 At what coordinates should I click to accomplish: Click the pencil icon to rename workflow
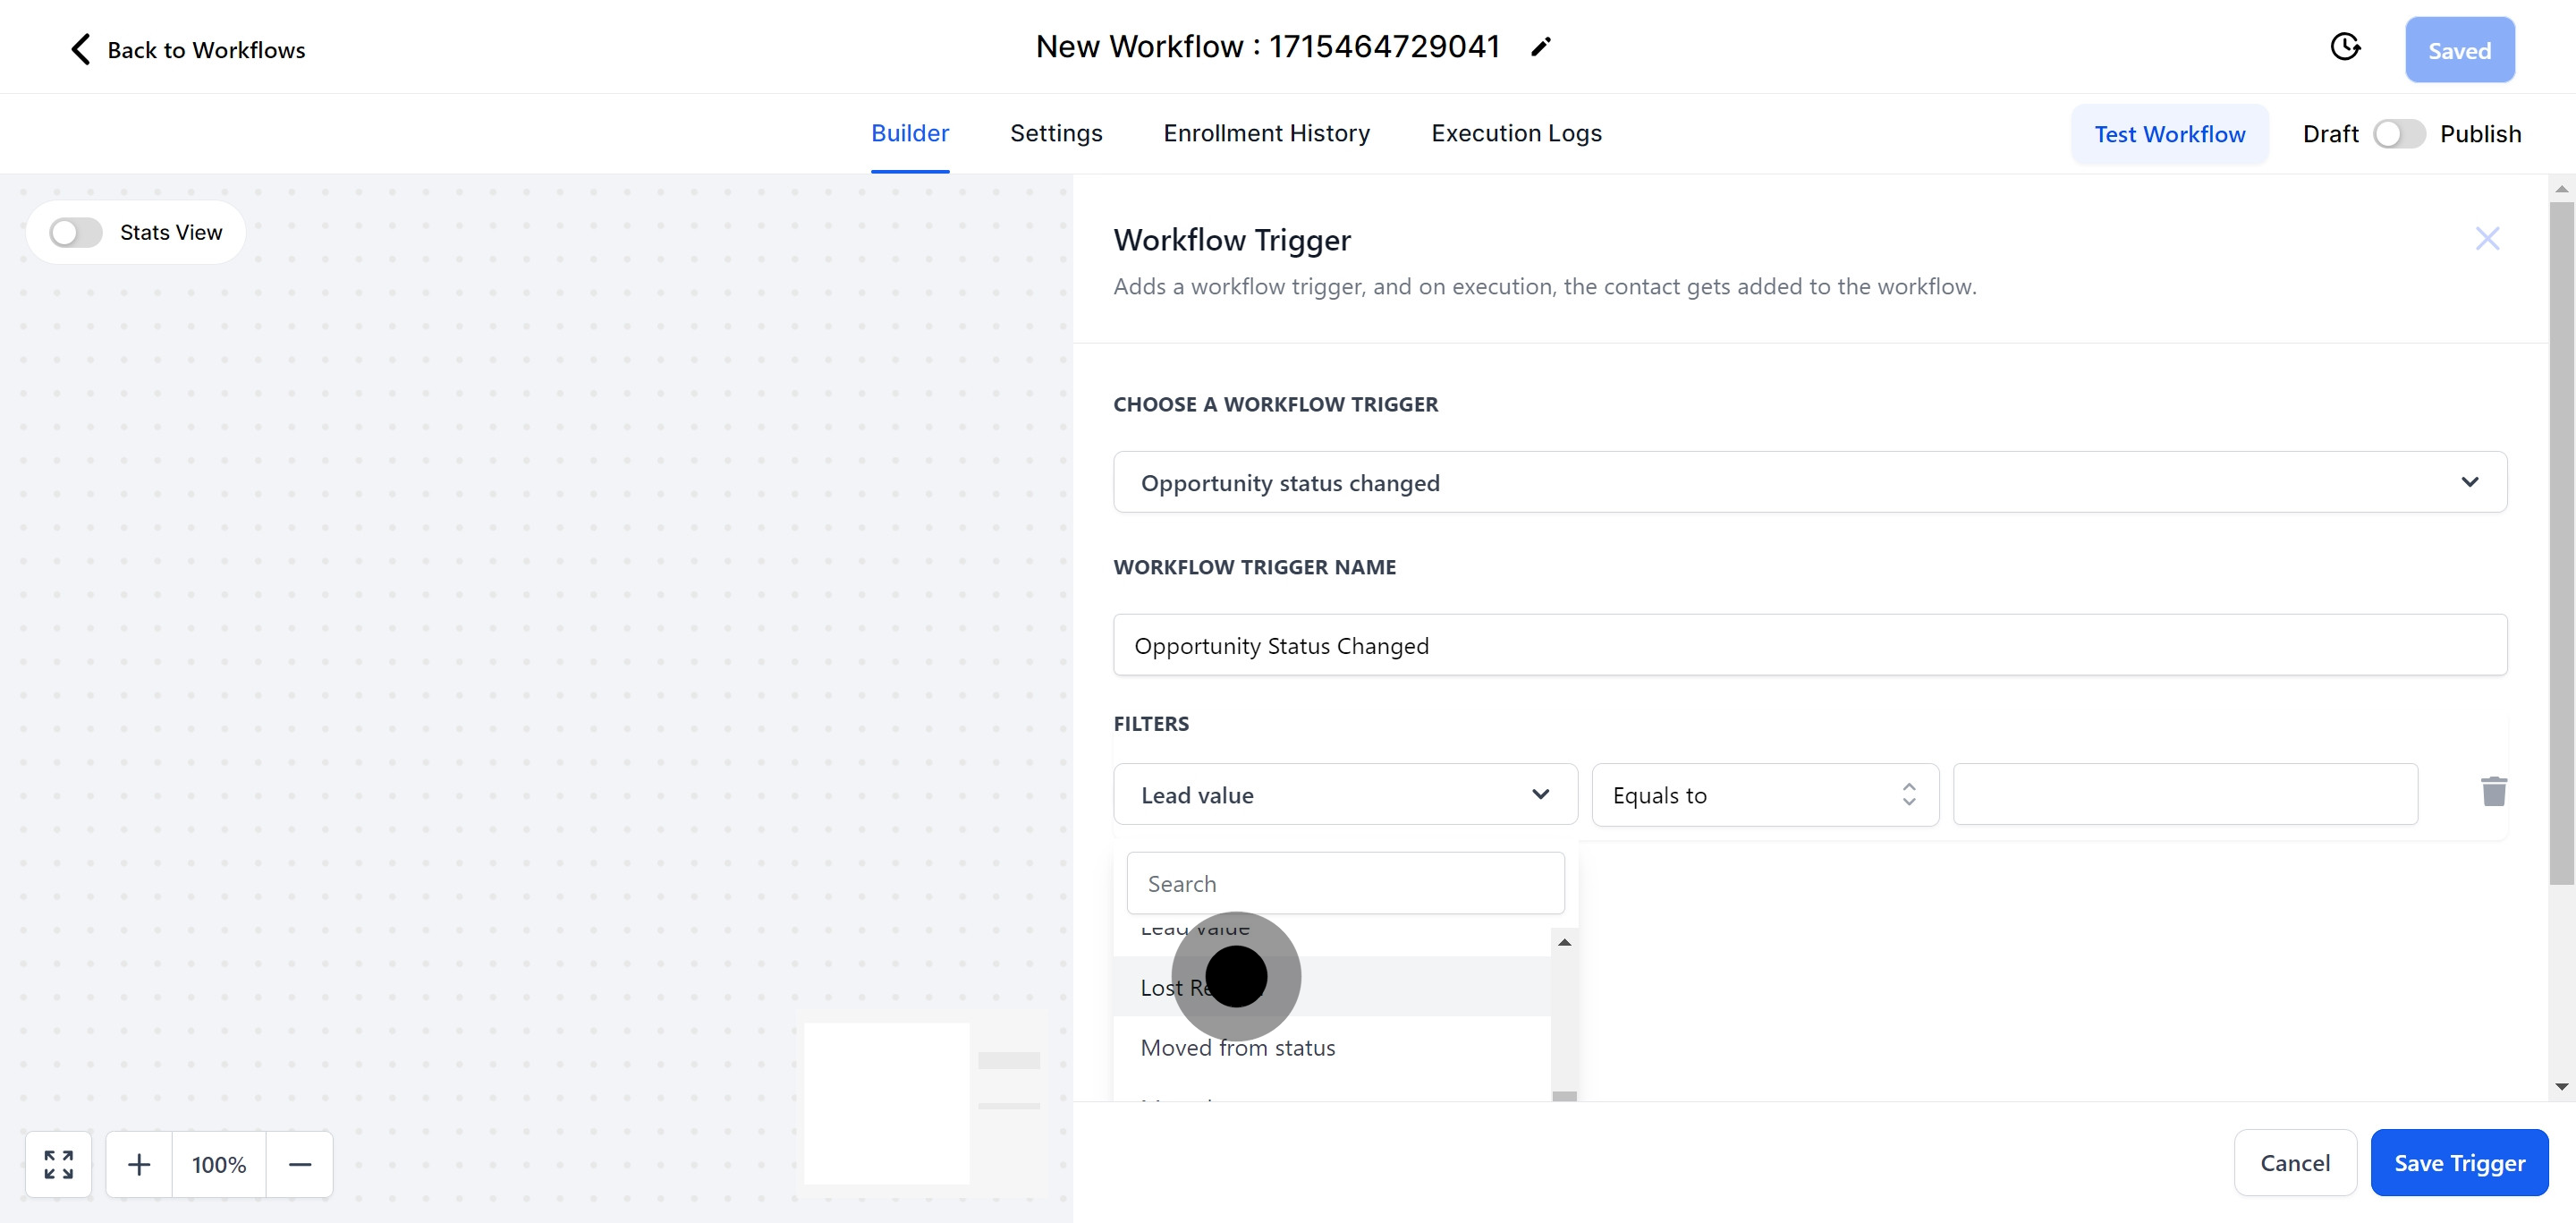[x=1540, y=47]
